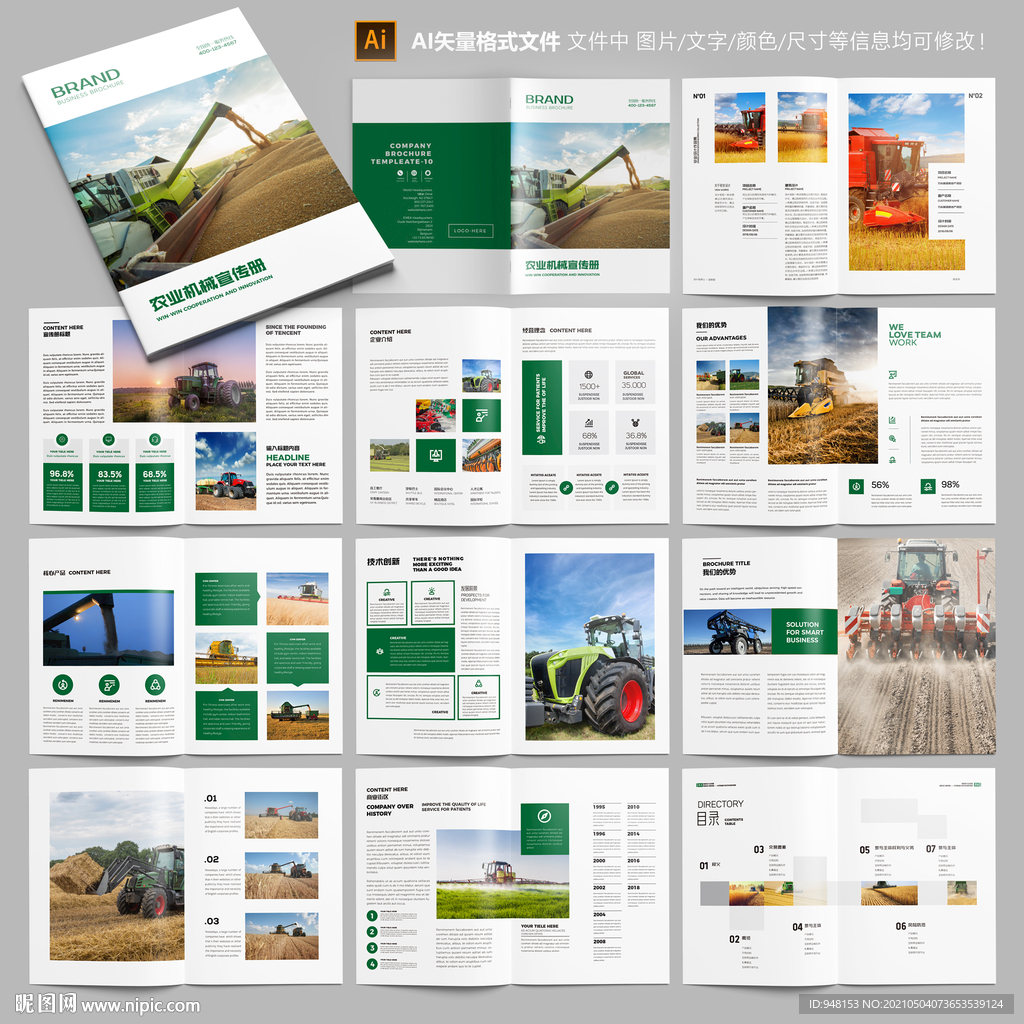Viewport: 1024px width, 1024px height.
Task: Click the green square icon beside 98%
Action: (x=927, y=485)
